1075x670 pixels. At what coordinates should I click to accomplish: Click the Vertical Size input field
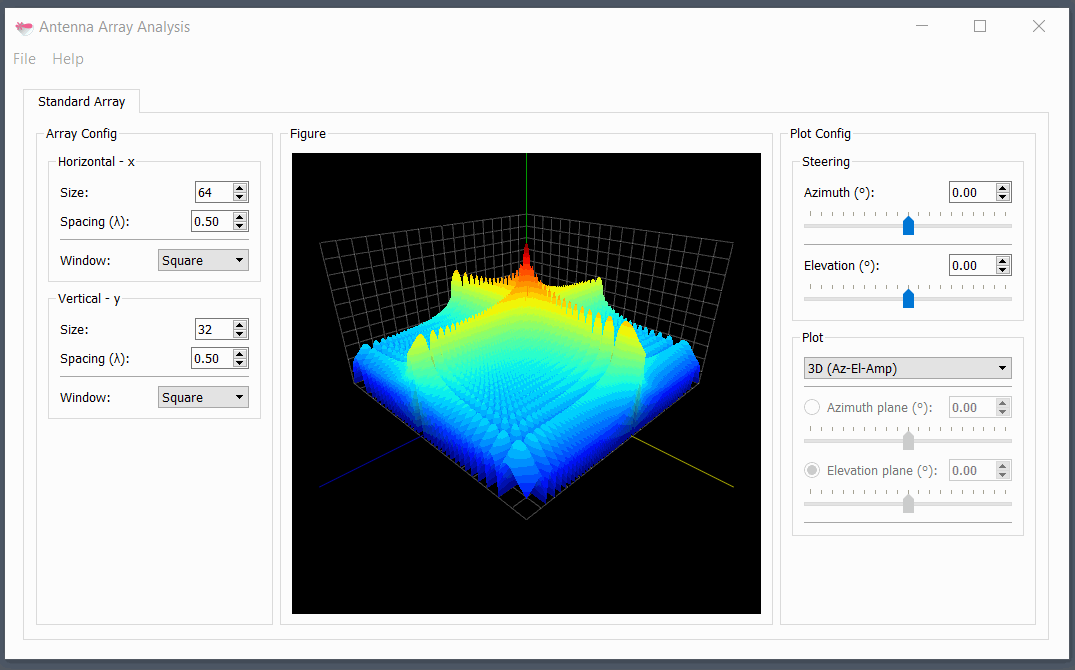point(213,330)
